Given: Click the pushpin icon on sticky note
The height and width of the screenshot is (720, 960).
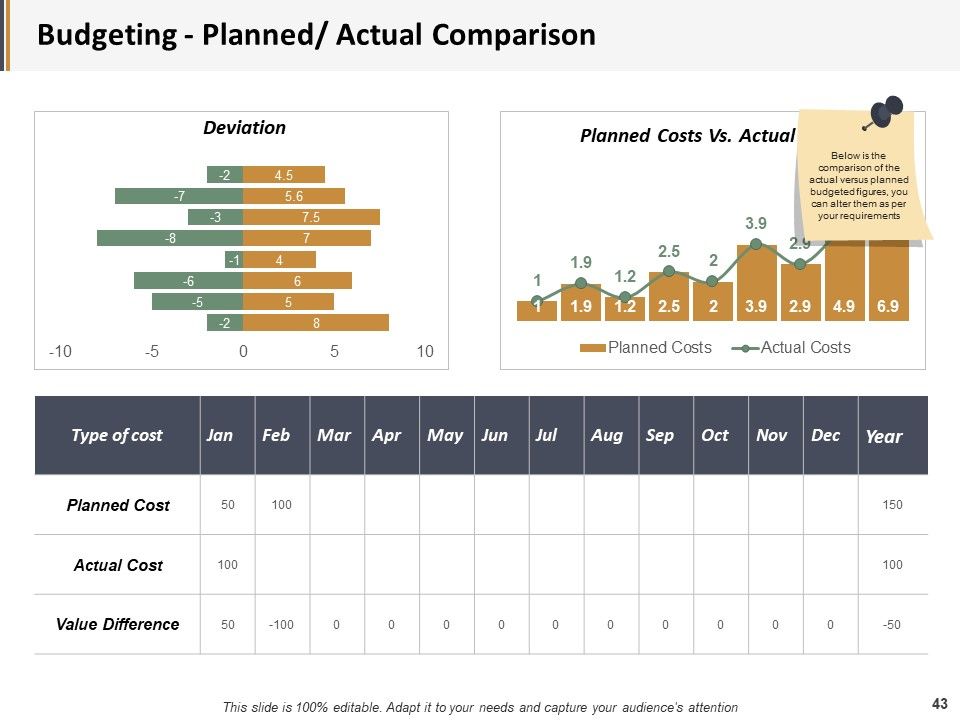Looking at the screenshot, I should 883,113.
